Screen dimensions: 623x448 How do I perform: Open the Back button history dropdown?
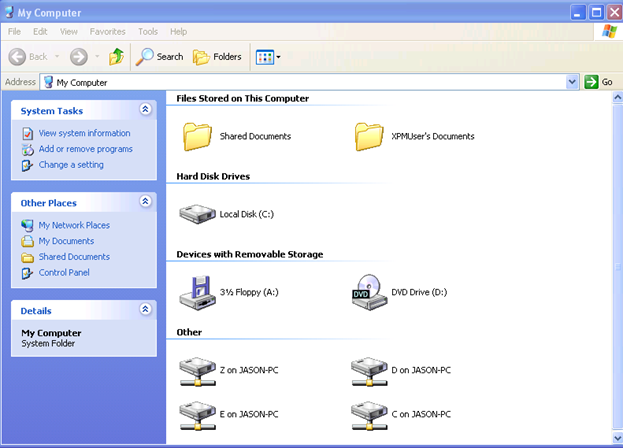57,57
